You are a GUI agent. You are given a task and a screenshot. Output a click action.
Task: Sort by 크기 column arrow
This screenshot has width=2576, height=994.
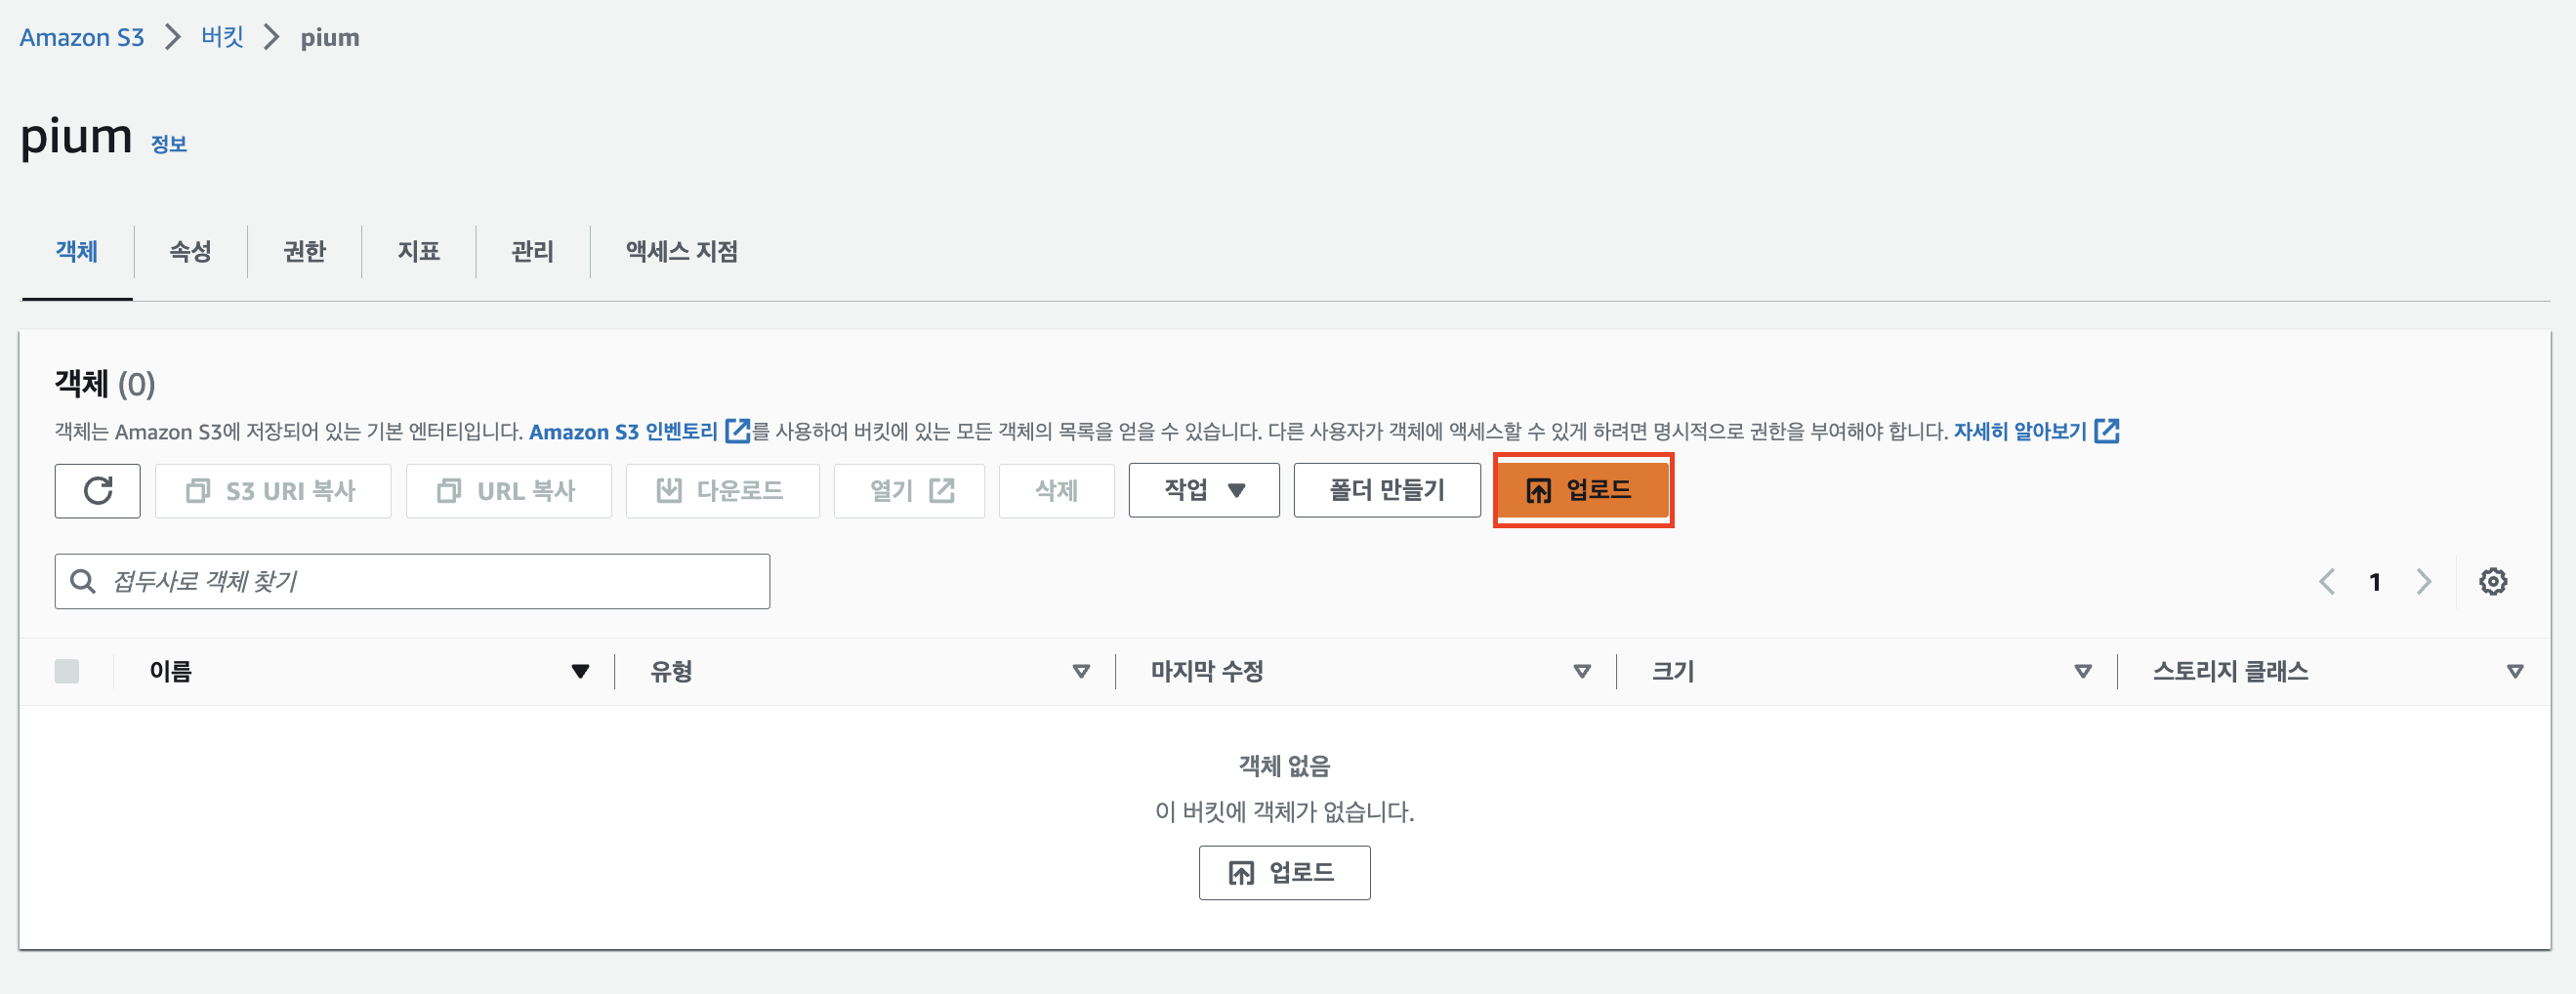[x=2082, y=671]
